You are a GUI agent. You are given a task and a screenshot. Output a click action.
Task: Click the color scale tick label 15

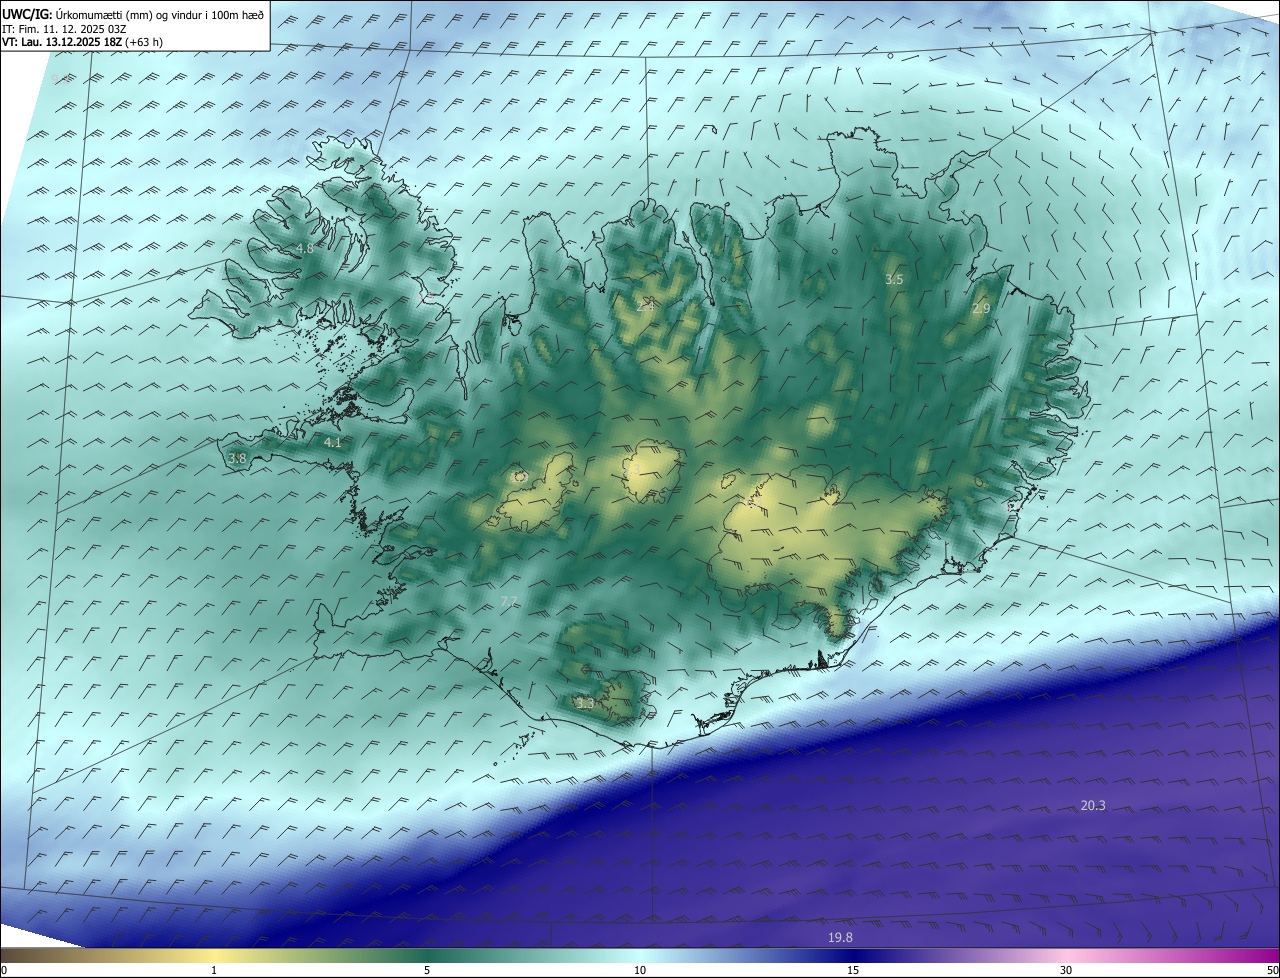coord(853,970)
